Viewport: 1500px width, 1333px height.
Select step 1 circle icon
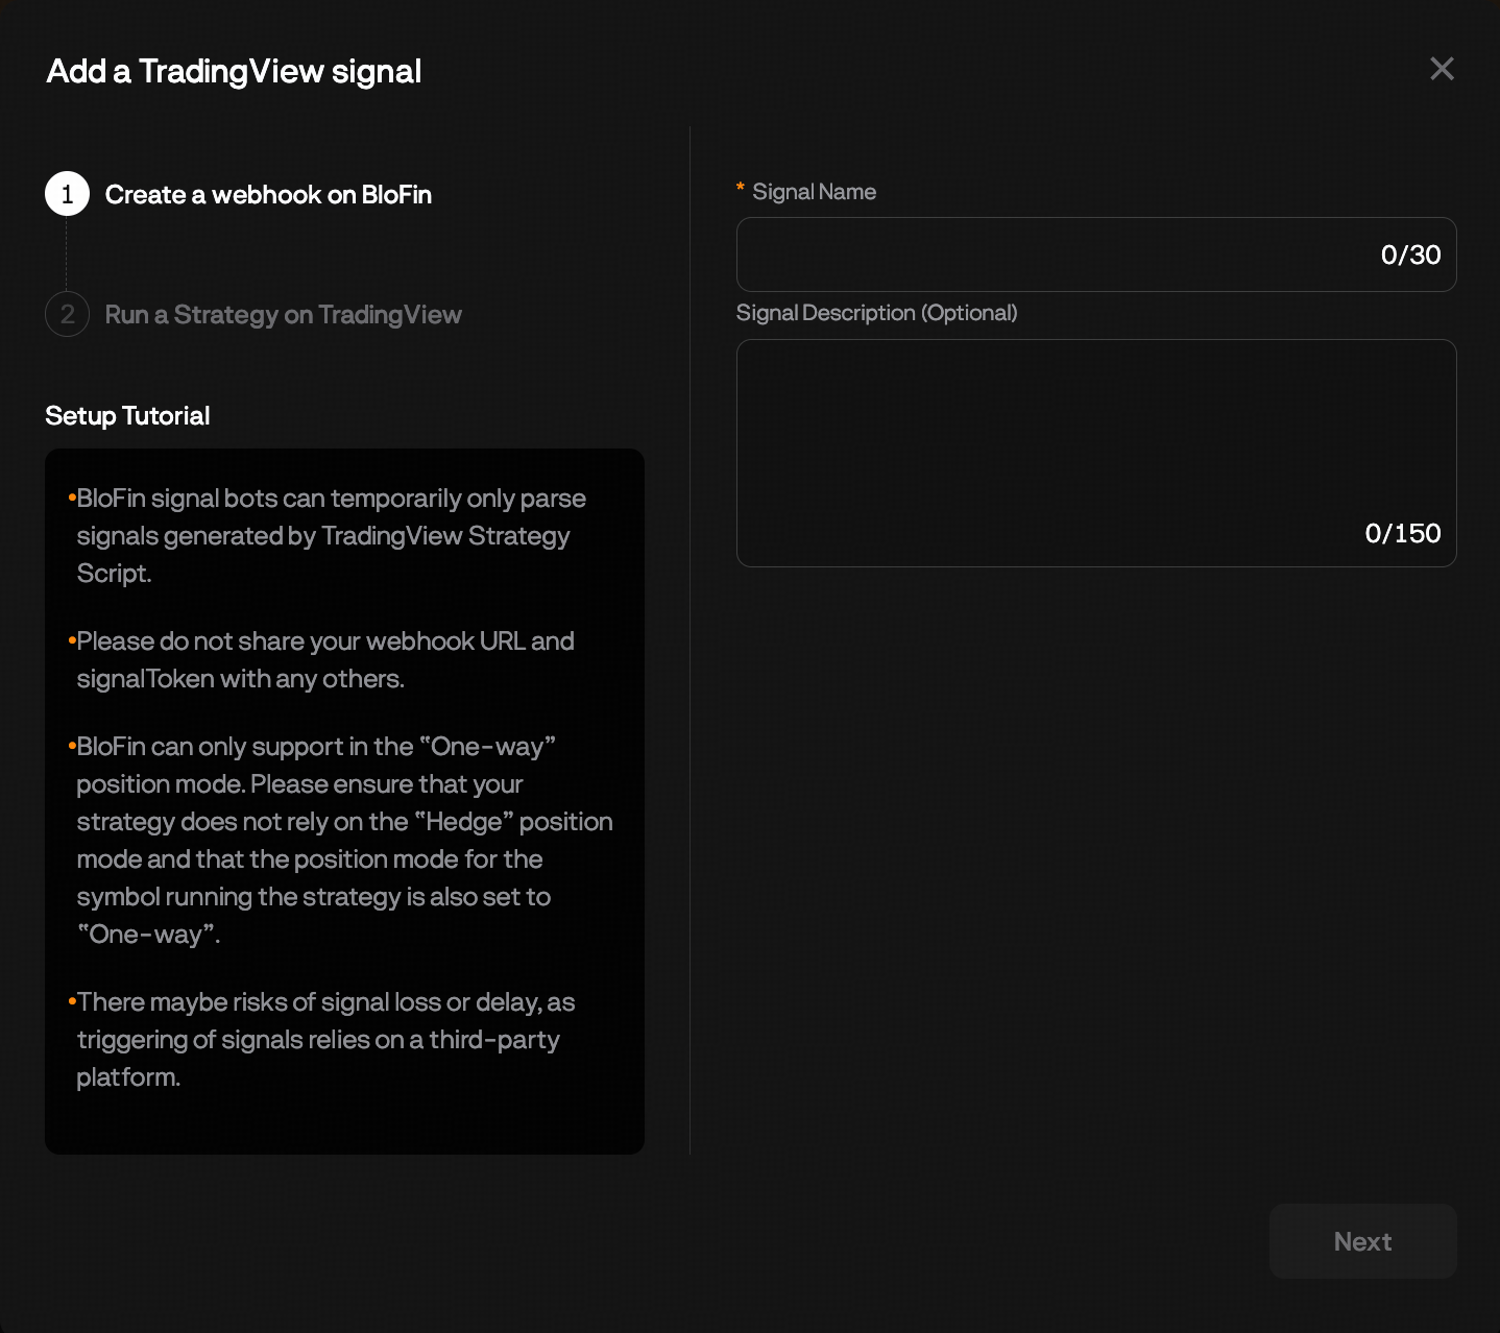(67, 194)
